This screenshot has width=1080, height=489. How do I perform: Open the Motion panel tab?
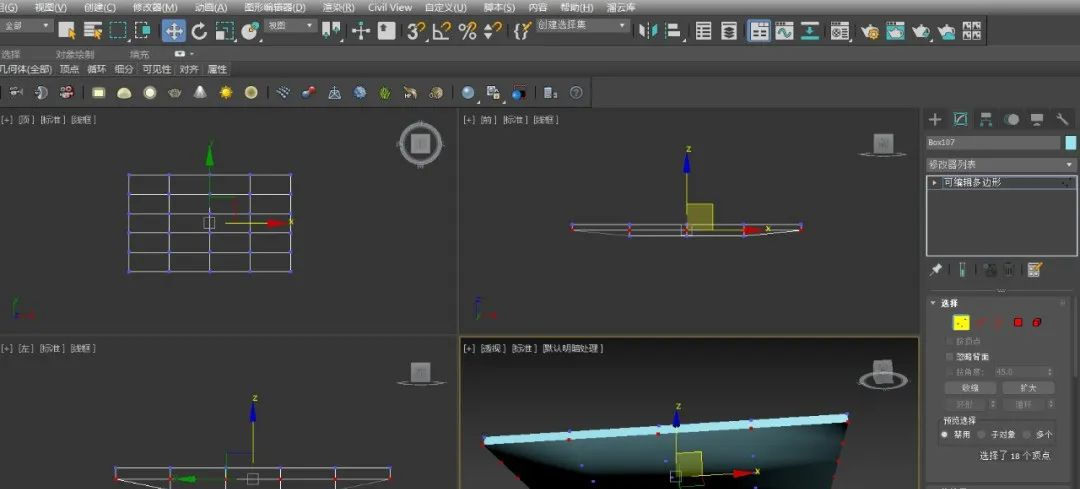click(x=1011, y=120)
